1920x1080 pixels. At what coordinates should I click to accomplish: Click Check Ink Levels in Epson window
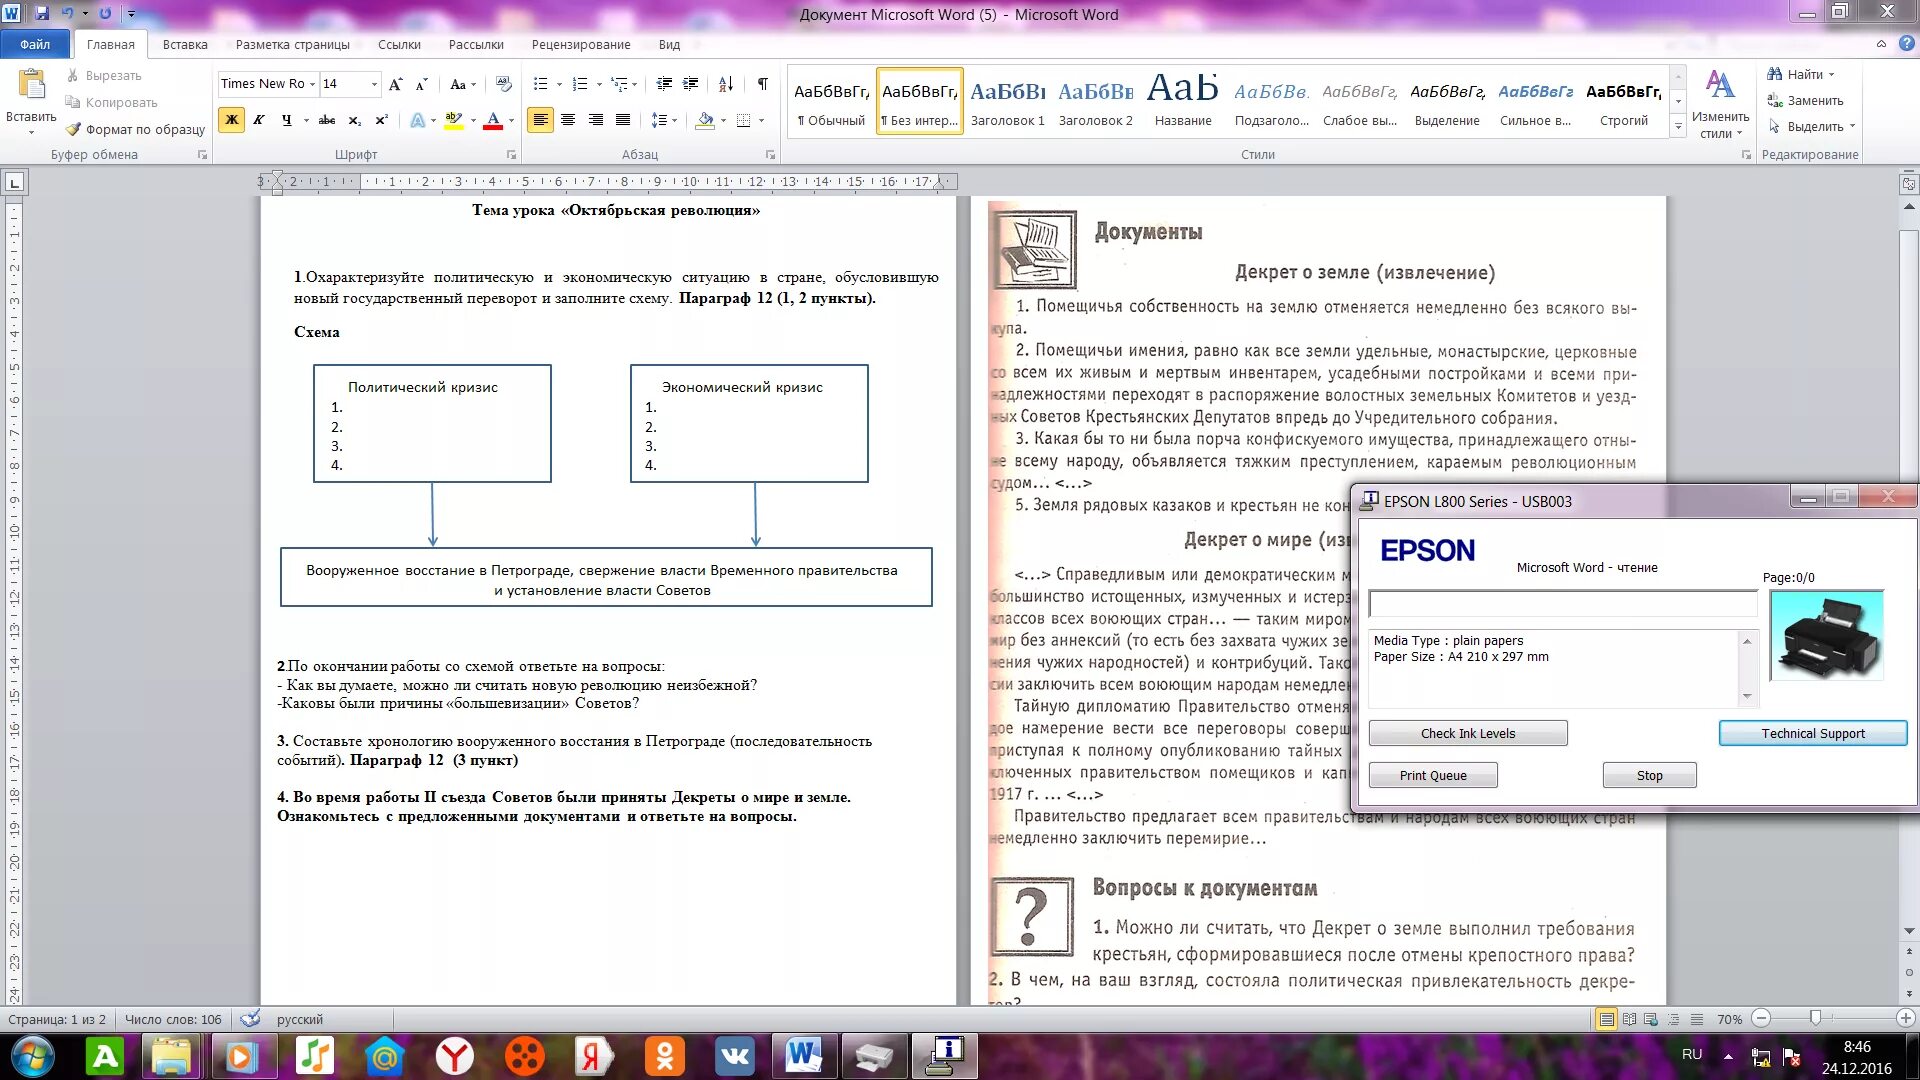(x=1467, y=733)
